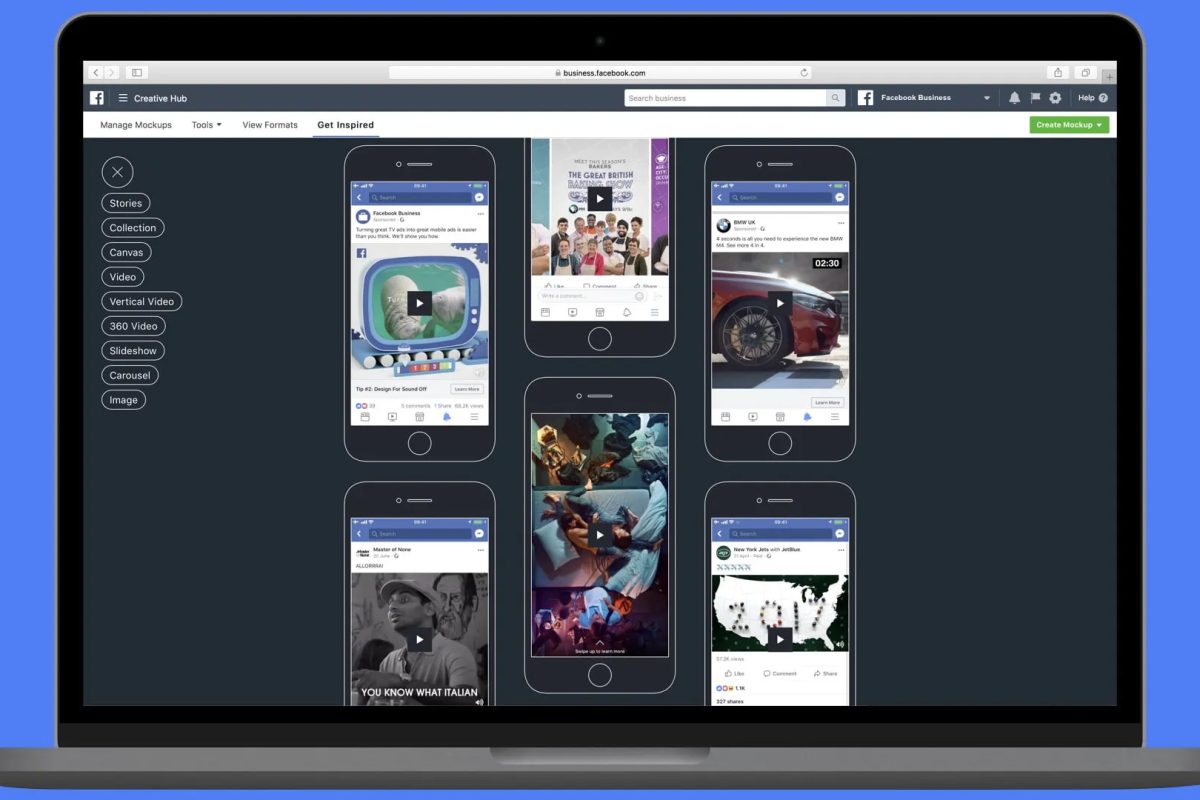Expand the Tools dropdown menu
This screenshot has height=800, width=1200.
[207, 125]
